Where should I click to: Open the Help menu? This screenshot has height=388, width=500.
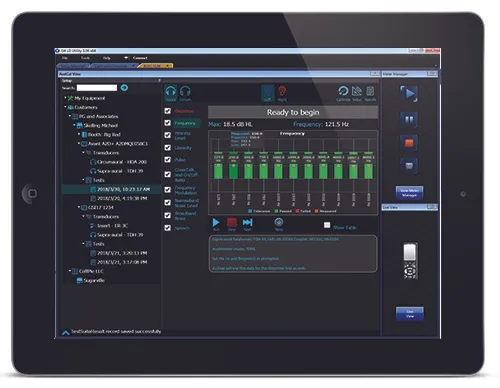pyautogui.click(x=107, y=58)
